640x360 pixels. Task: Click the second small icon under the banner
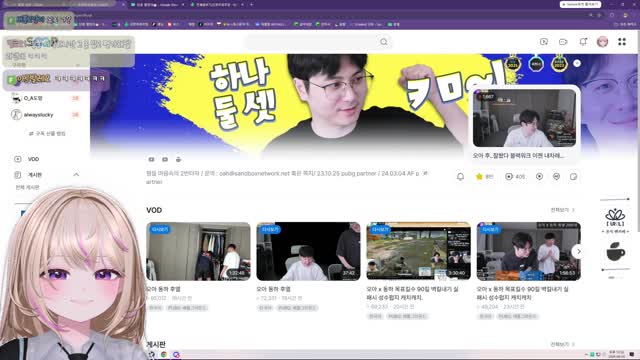point(165,159)
